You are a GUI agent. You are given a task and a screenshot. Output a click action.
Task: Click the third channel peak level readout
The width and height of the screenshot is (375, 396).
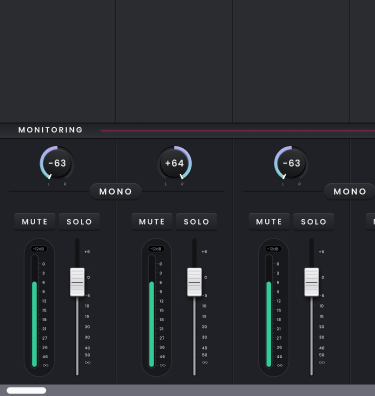(x=273, y=249)
